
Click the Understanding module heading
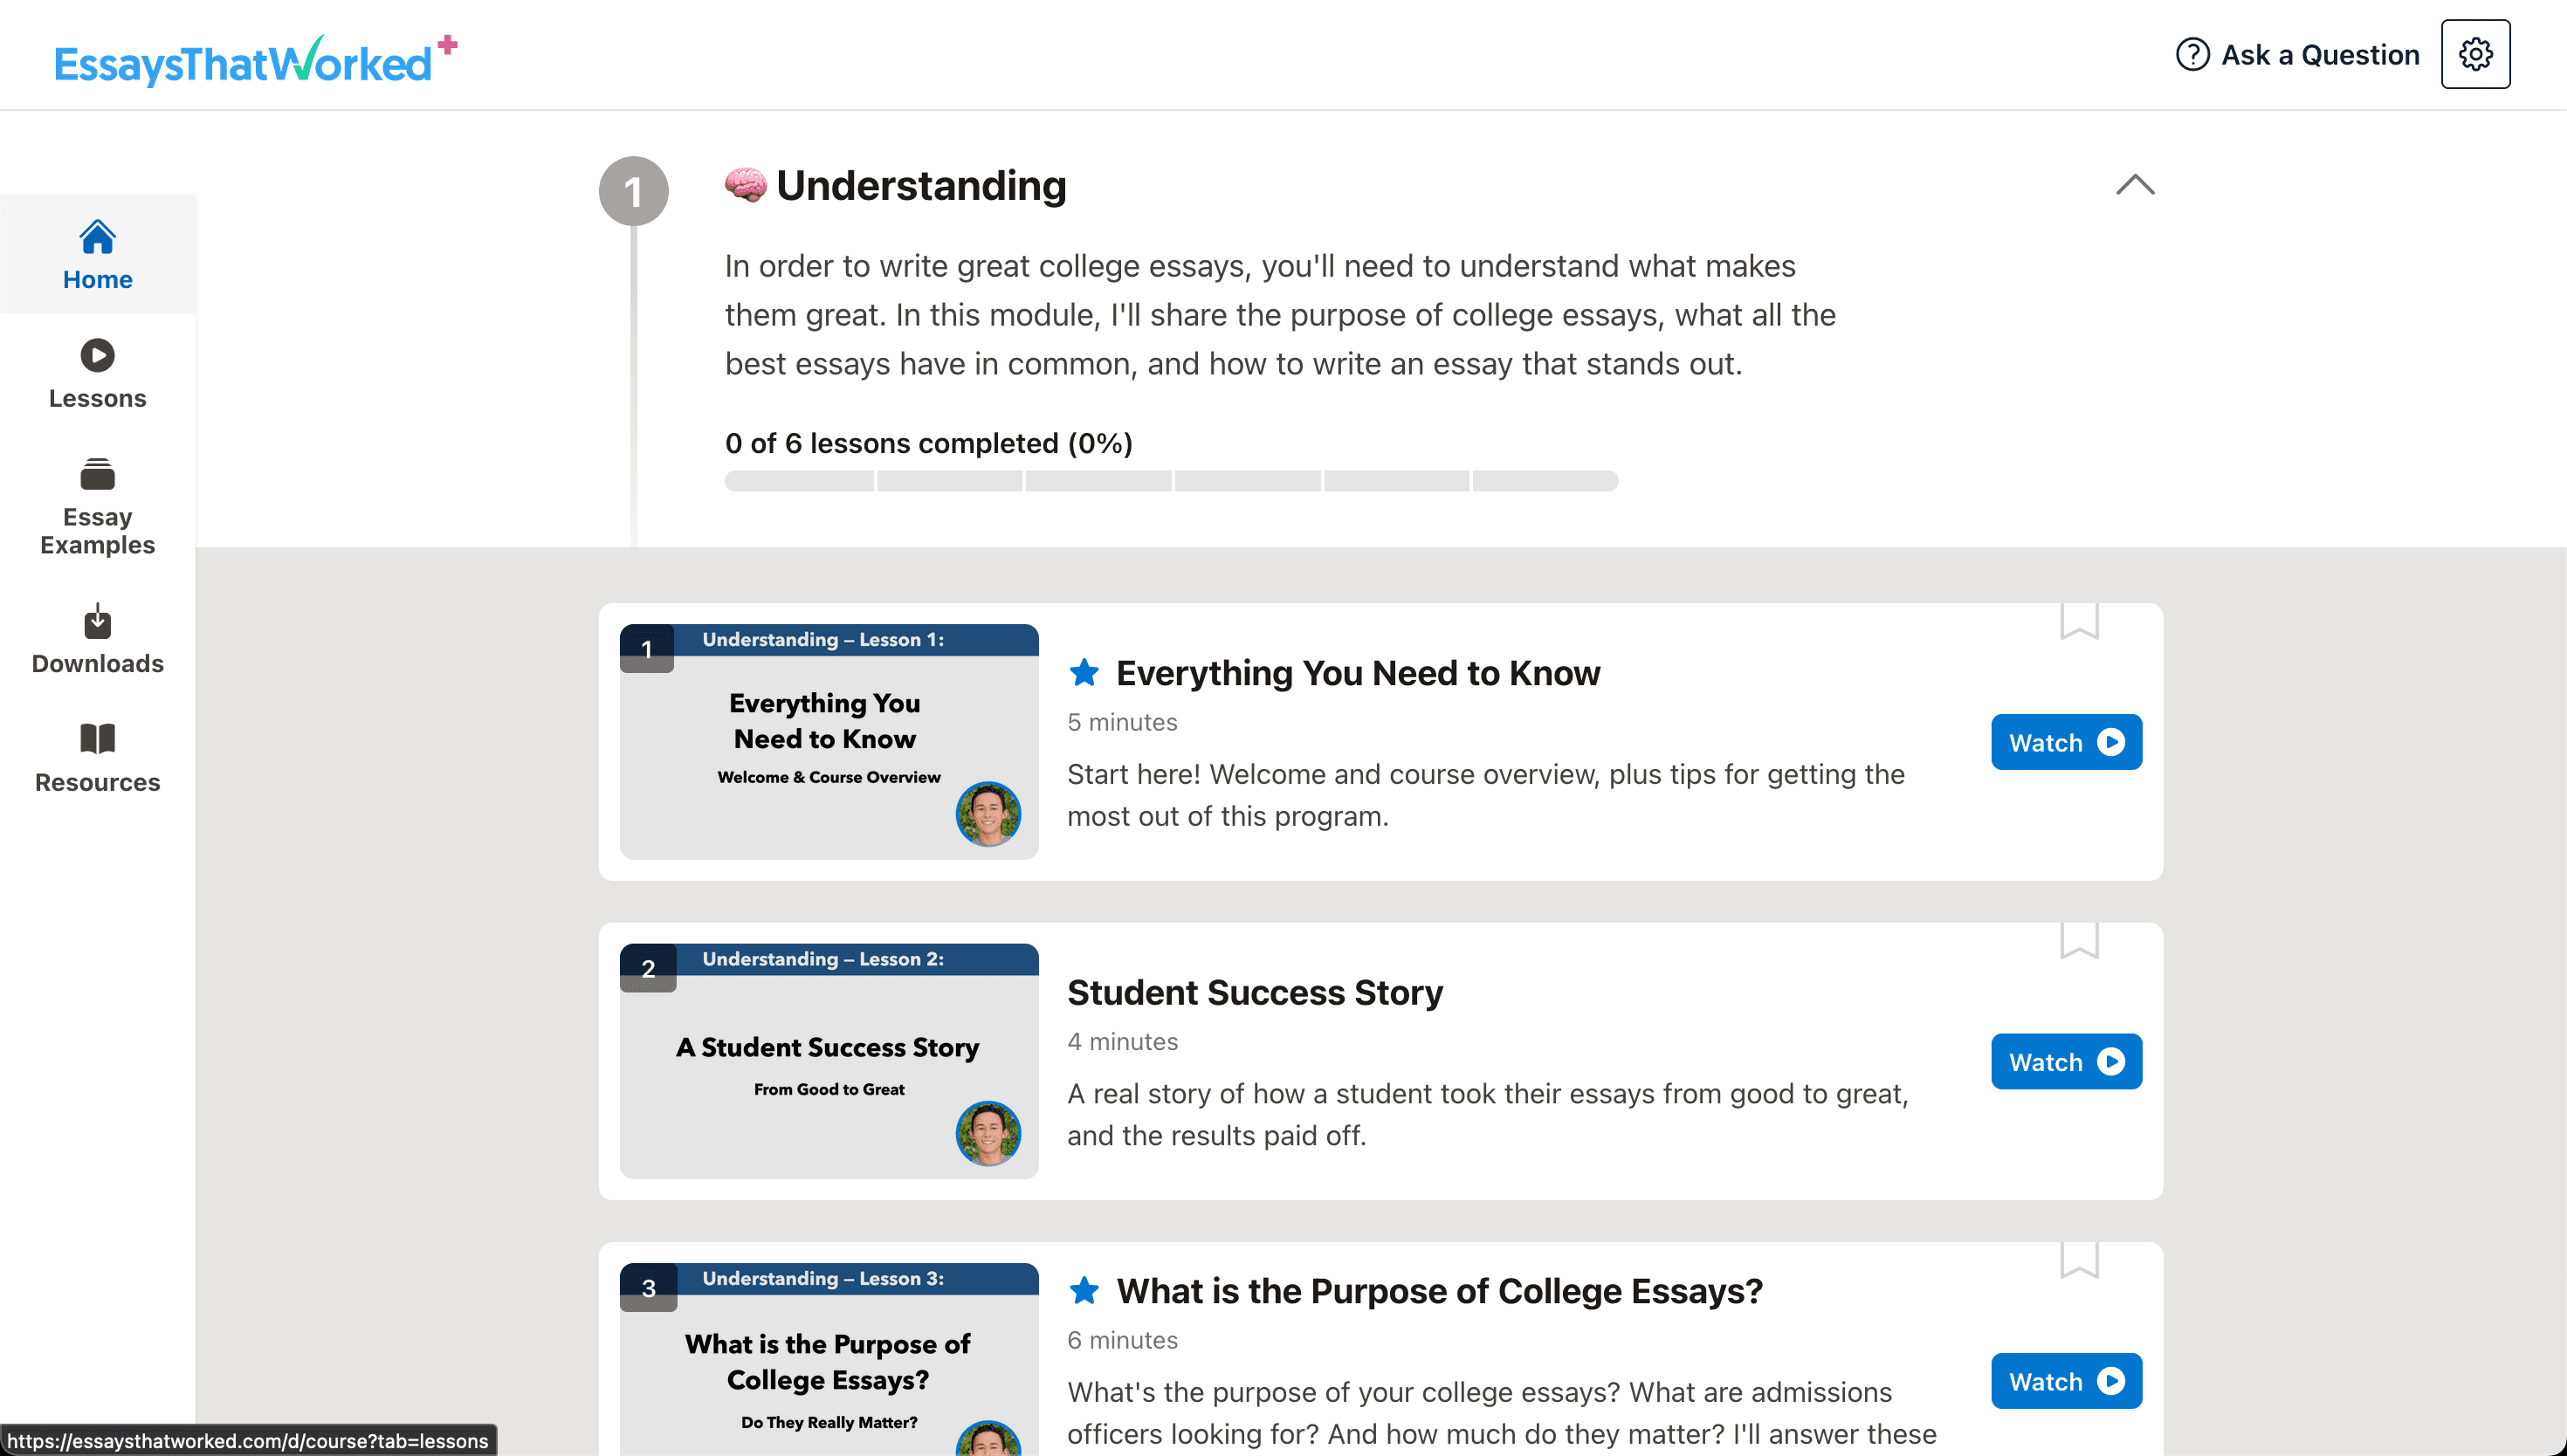pyautogui.click(x=921, y=186)
